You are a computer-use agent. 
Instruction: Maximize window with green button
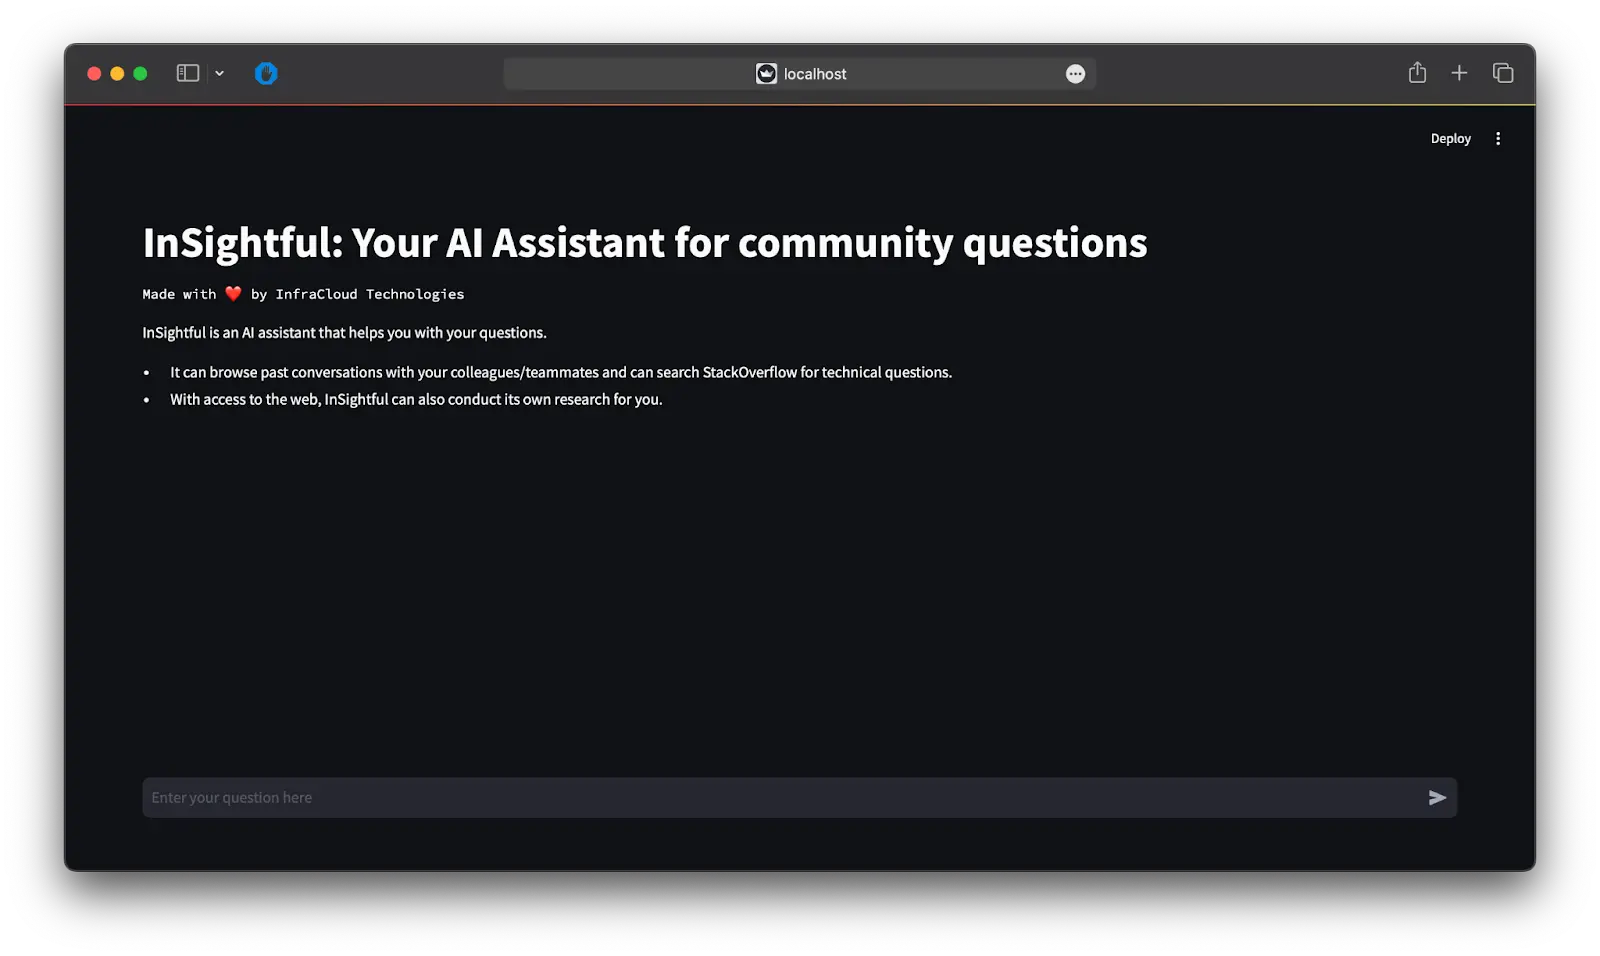tap(140, 73)
